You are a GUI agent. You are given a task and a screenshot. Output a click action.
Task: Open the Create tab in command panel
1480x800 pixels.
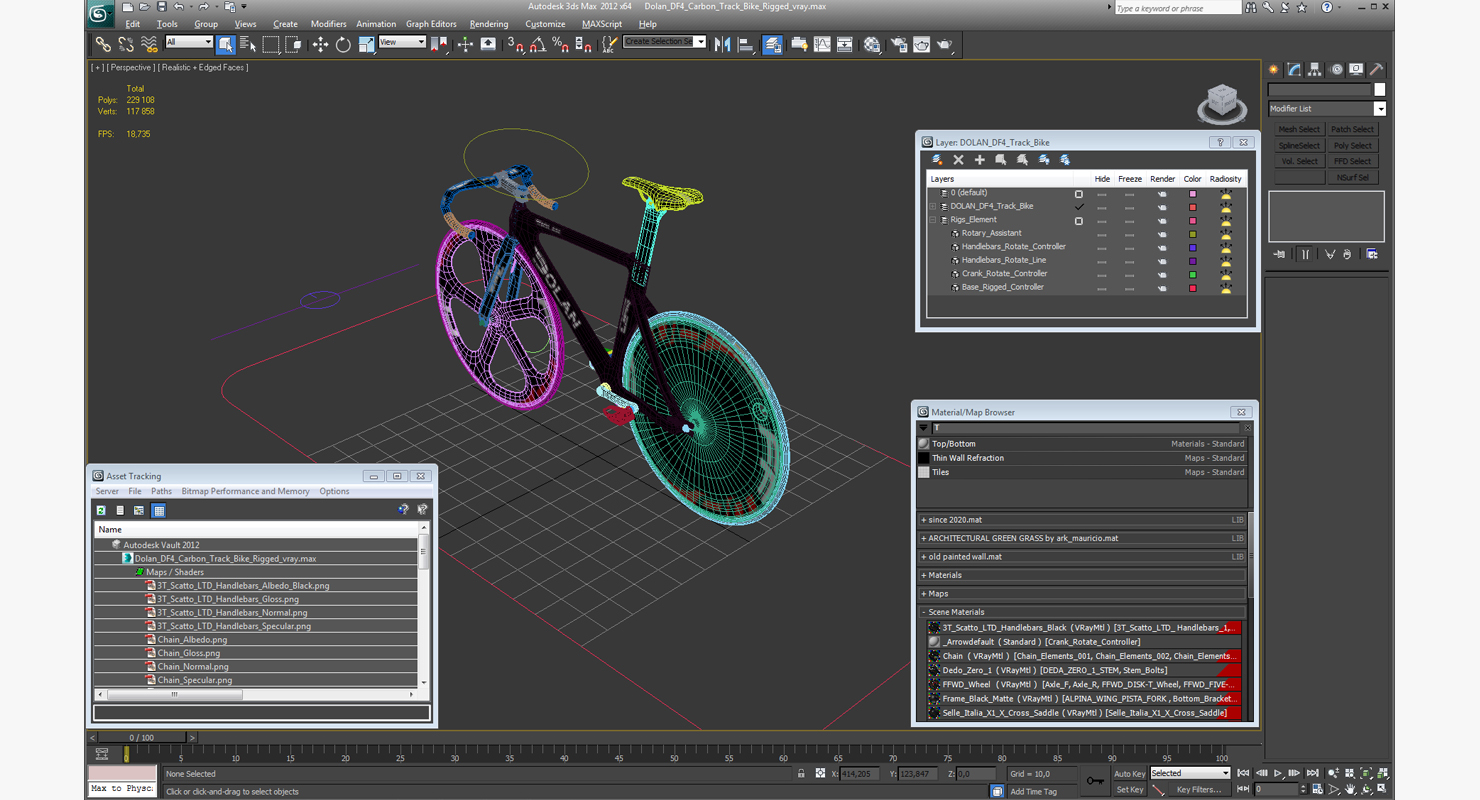click(x=1273, y=70)
